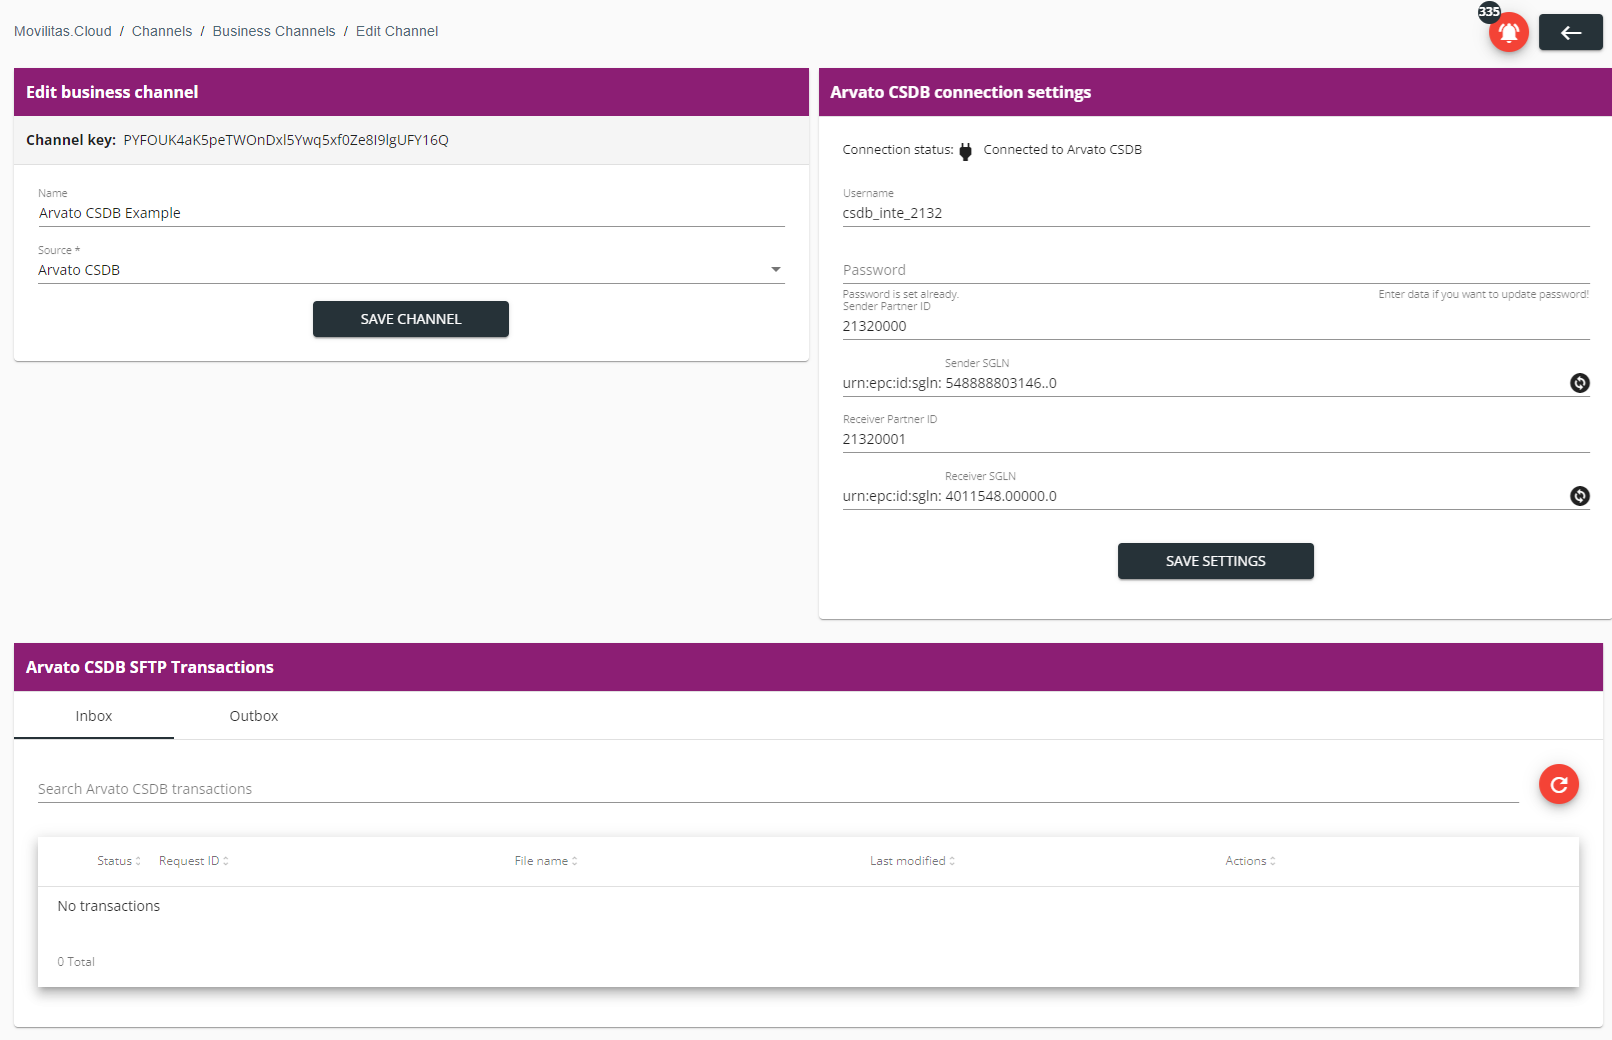Sort table by Actions column

pyautogui.click(x=1250, y=861)
